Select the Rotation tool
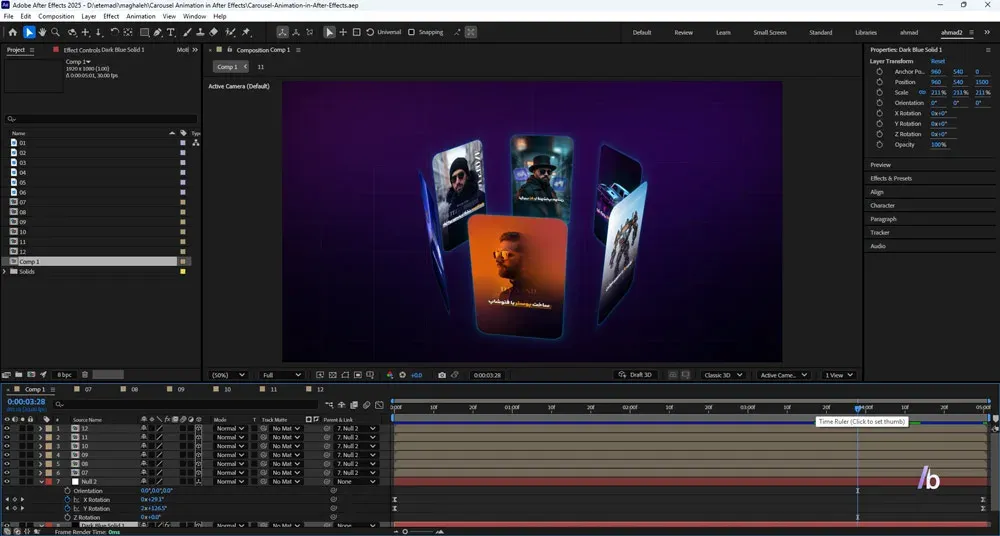This screenshot has height=536, width=1000. 115,32
